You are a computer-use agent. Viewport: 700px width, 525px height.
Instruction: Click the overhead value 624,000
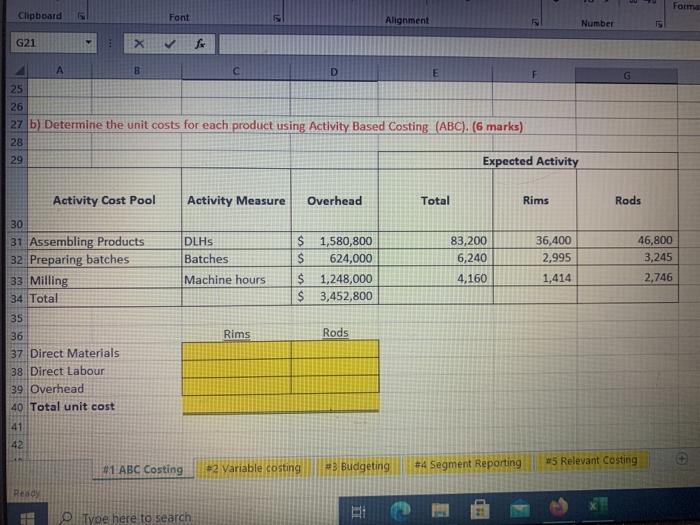click(335, 258)
